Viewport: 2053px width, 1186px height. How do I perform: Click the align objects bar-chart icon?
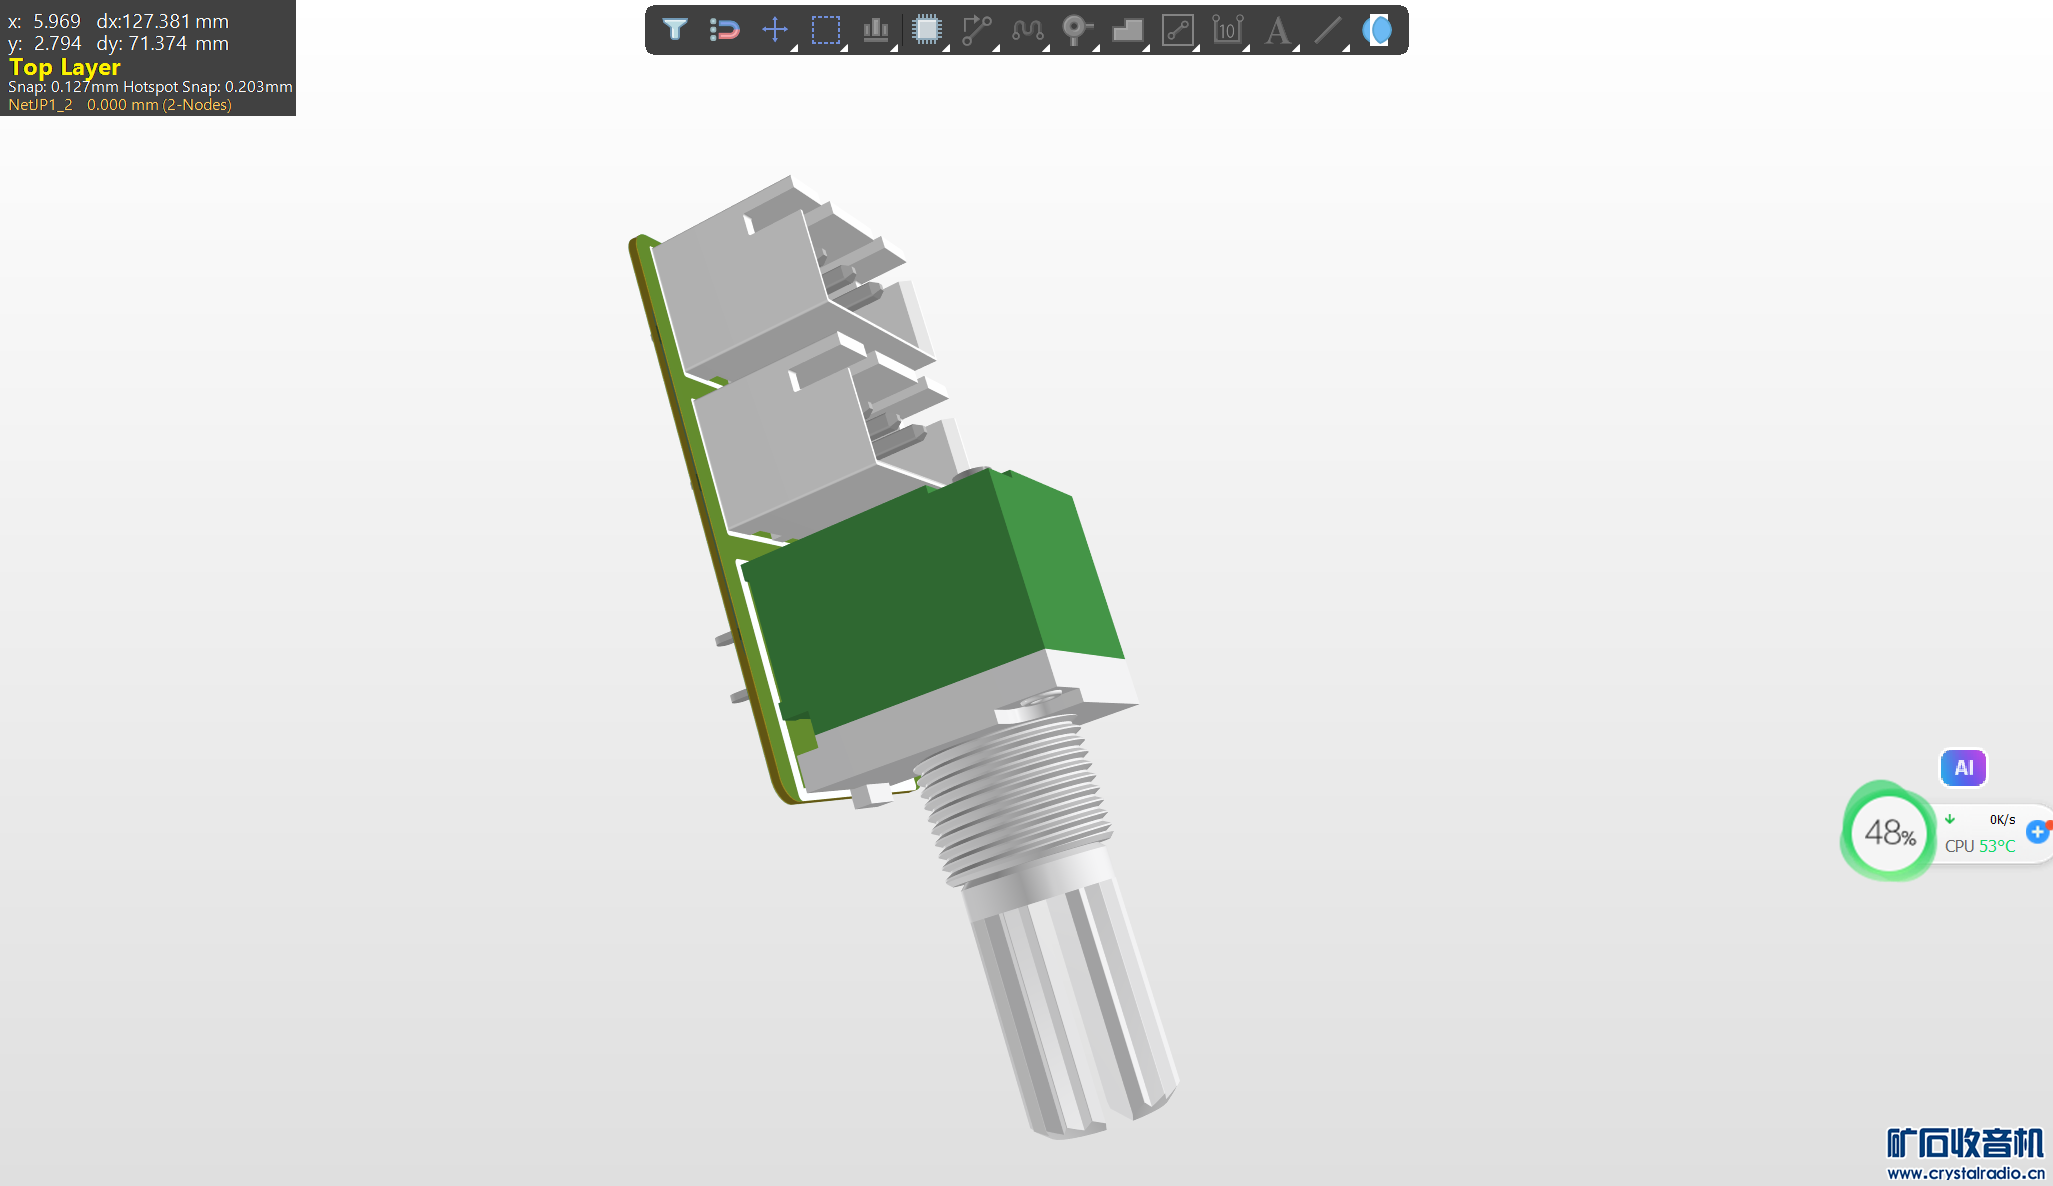[x=876, y=30]
